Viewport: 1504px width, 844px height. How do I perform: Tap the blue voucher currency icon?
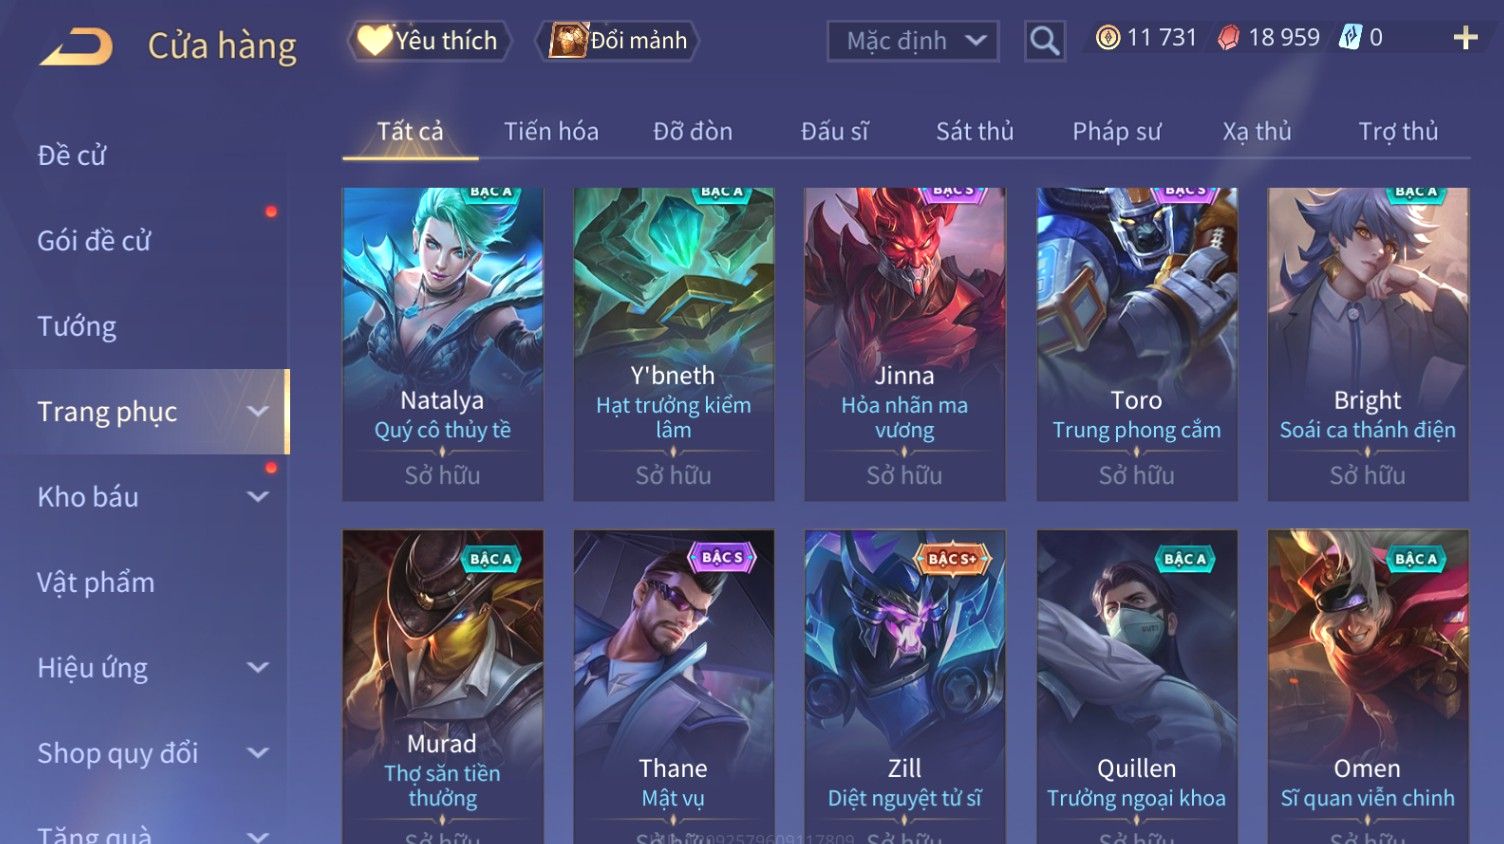(x=1350, y=38)
